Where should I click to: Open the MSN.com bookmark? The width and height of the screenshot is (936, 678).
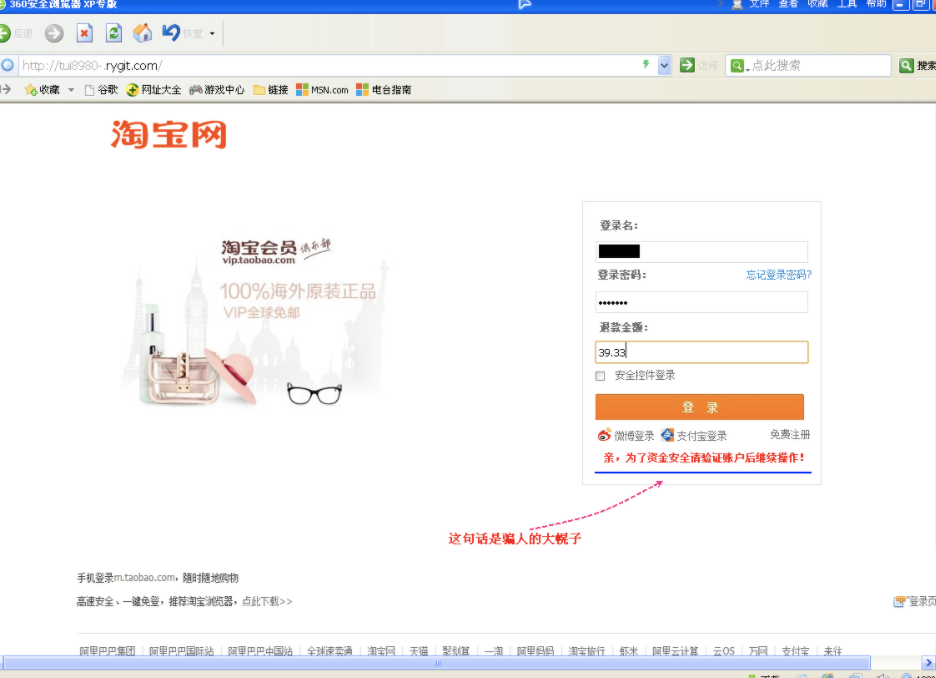322,90
